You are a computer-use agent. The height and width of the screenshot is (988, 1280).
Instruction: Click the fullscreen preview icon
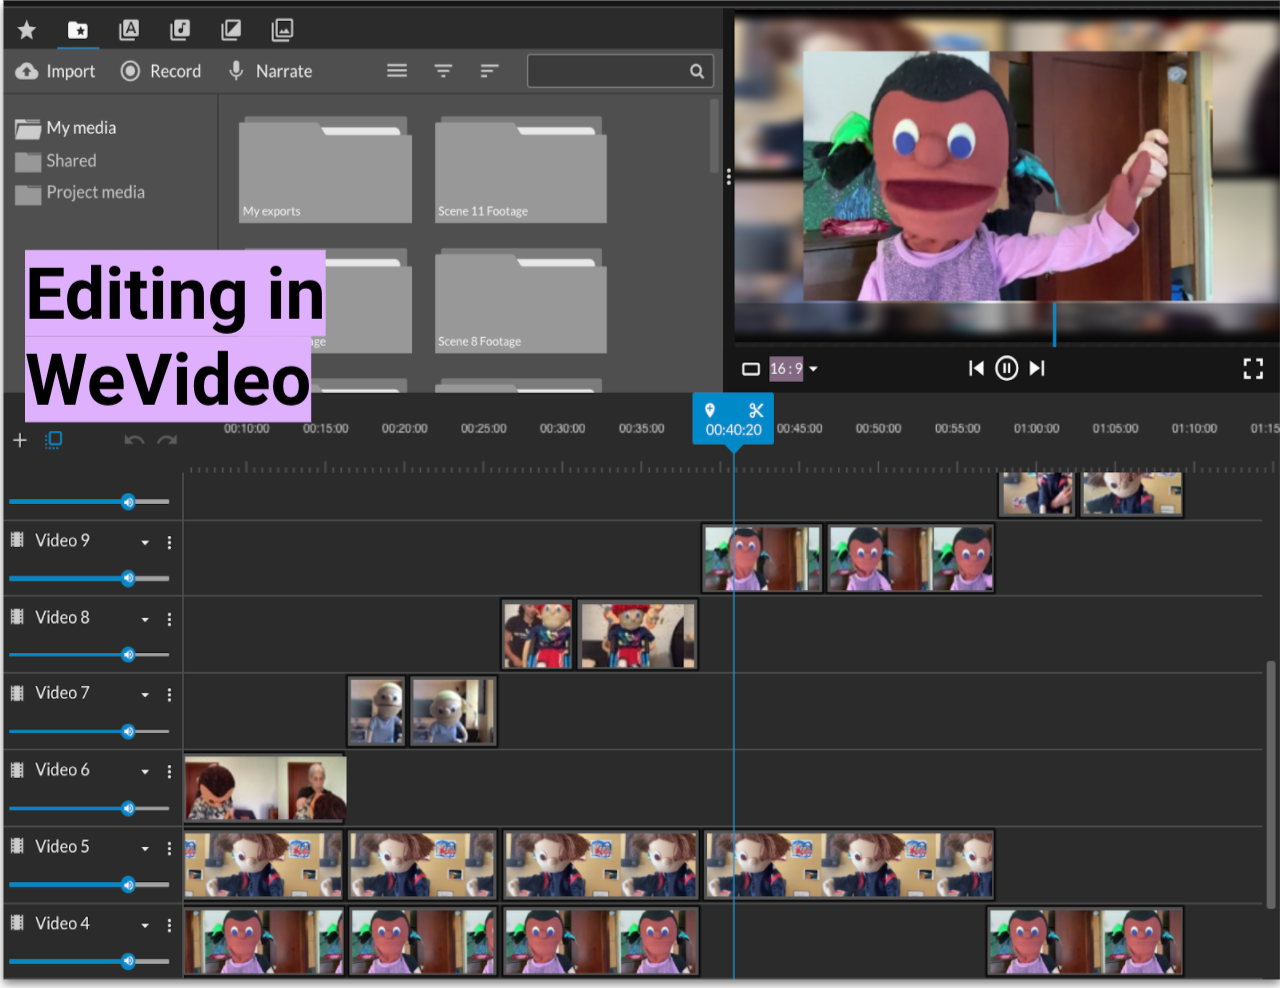(1252, 369)
